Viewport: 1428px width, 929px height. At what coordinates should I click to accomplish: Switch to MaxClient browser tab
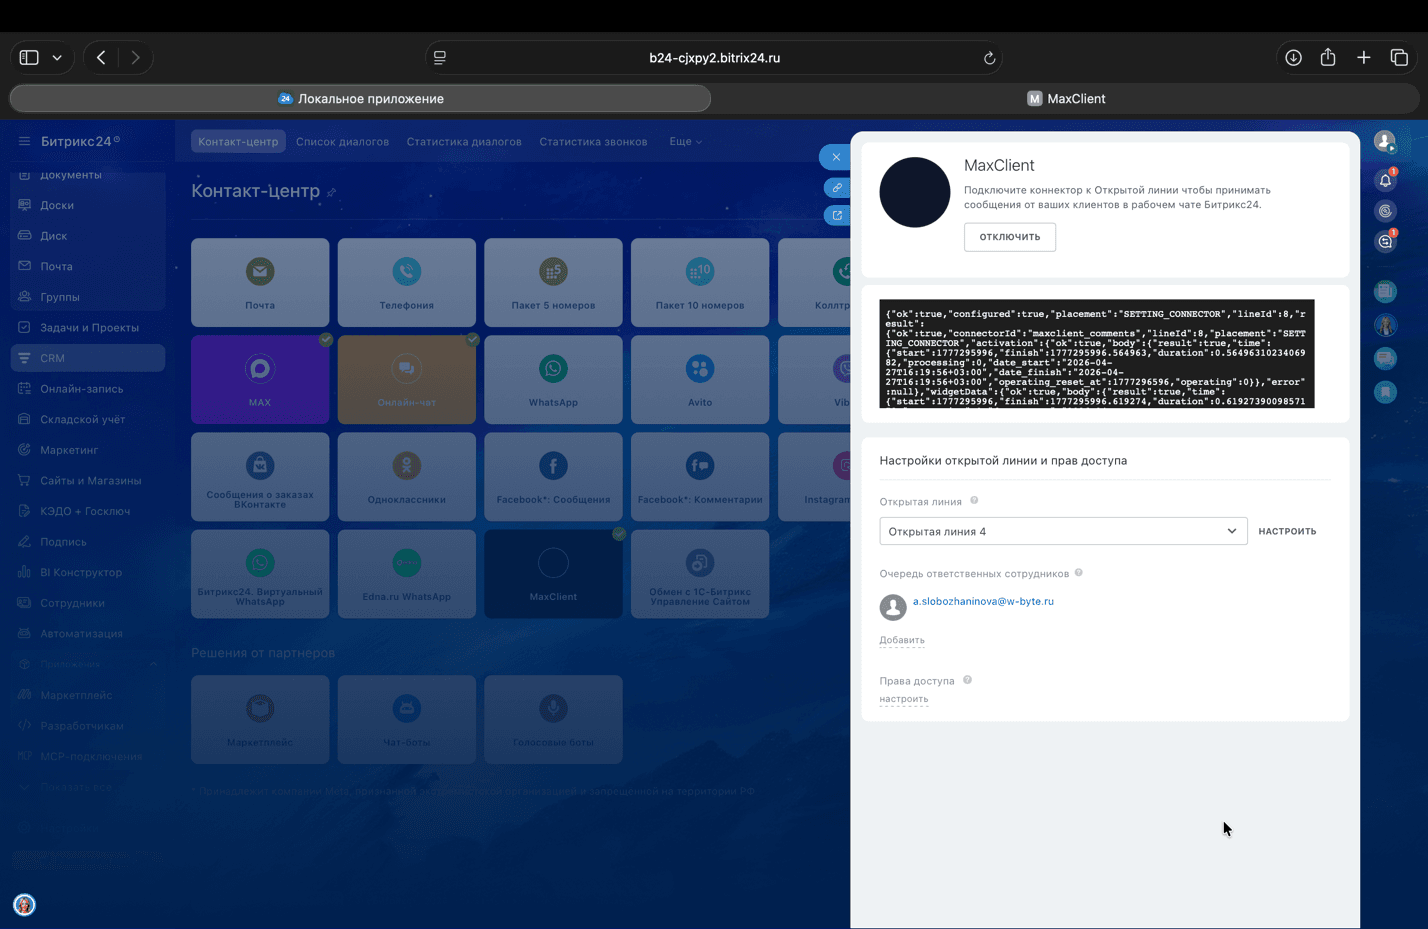point(1066,98)
